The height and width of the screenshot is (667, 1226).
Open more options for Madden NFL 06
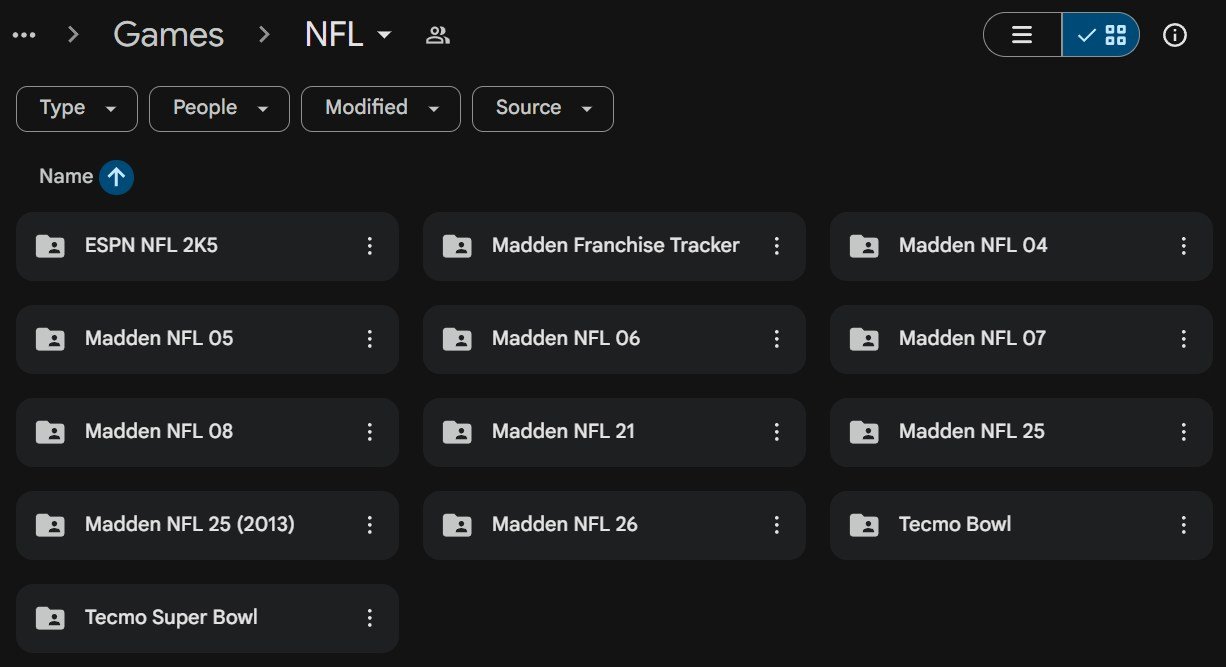777,339
